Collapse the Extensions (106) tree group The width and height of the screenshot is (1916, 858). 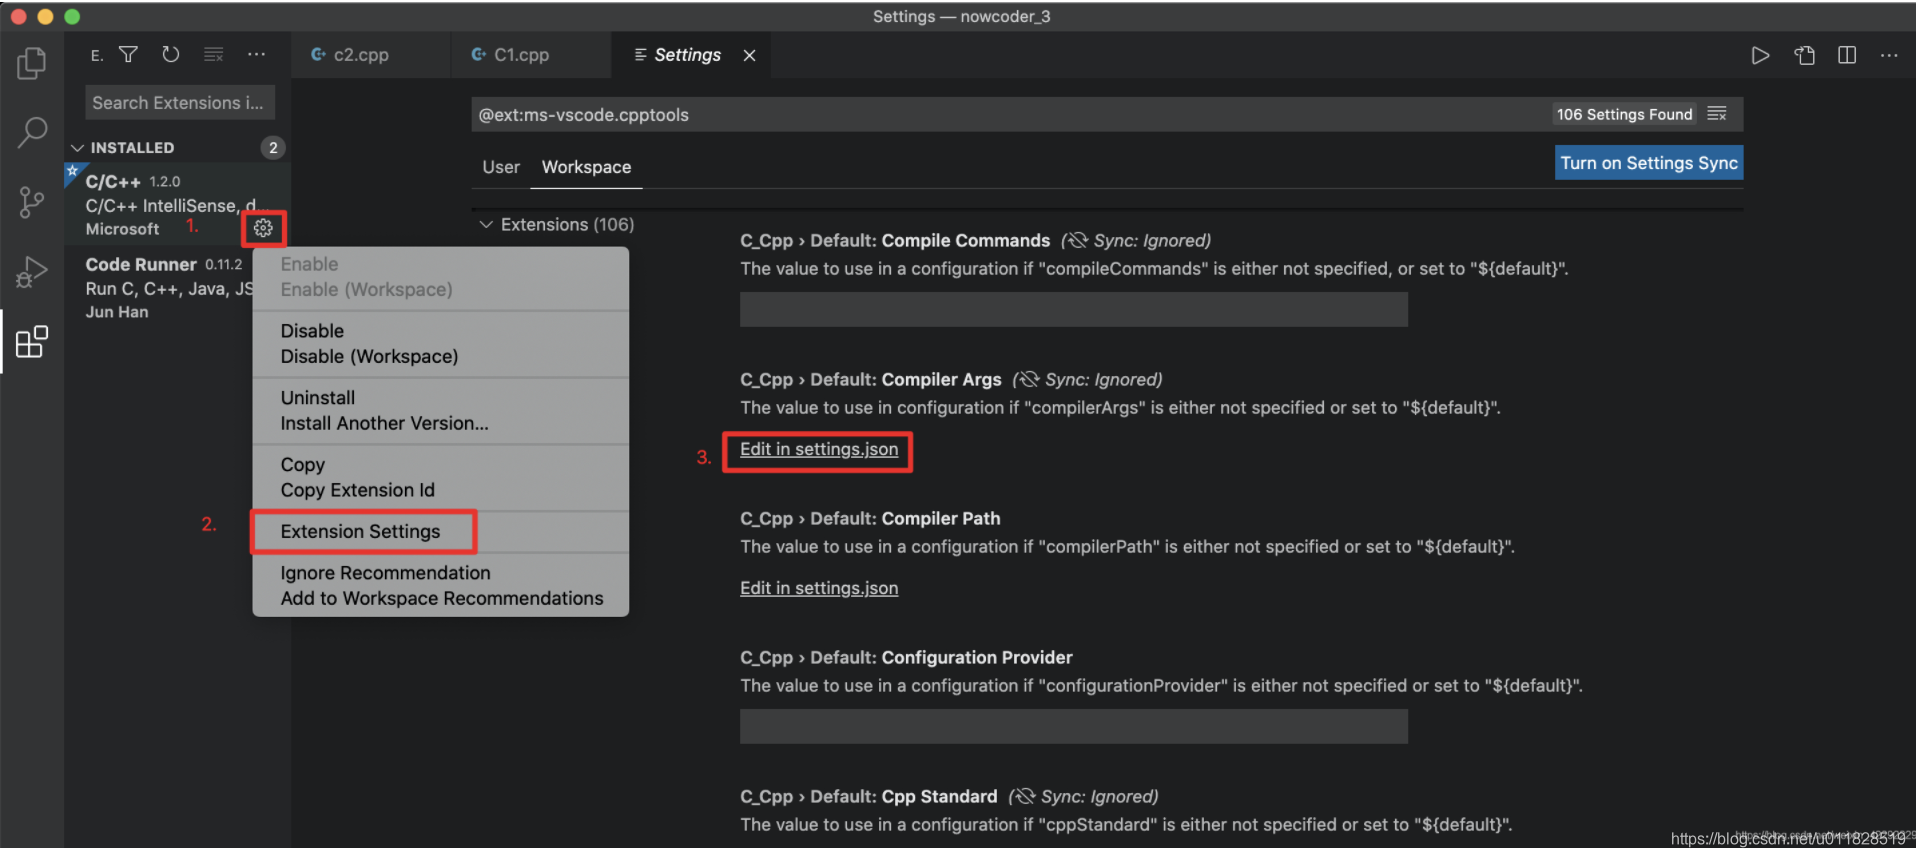[x=558, y=224]
